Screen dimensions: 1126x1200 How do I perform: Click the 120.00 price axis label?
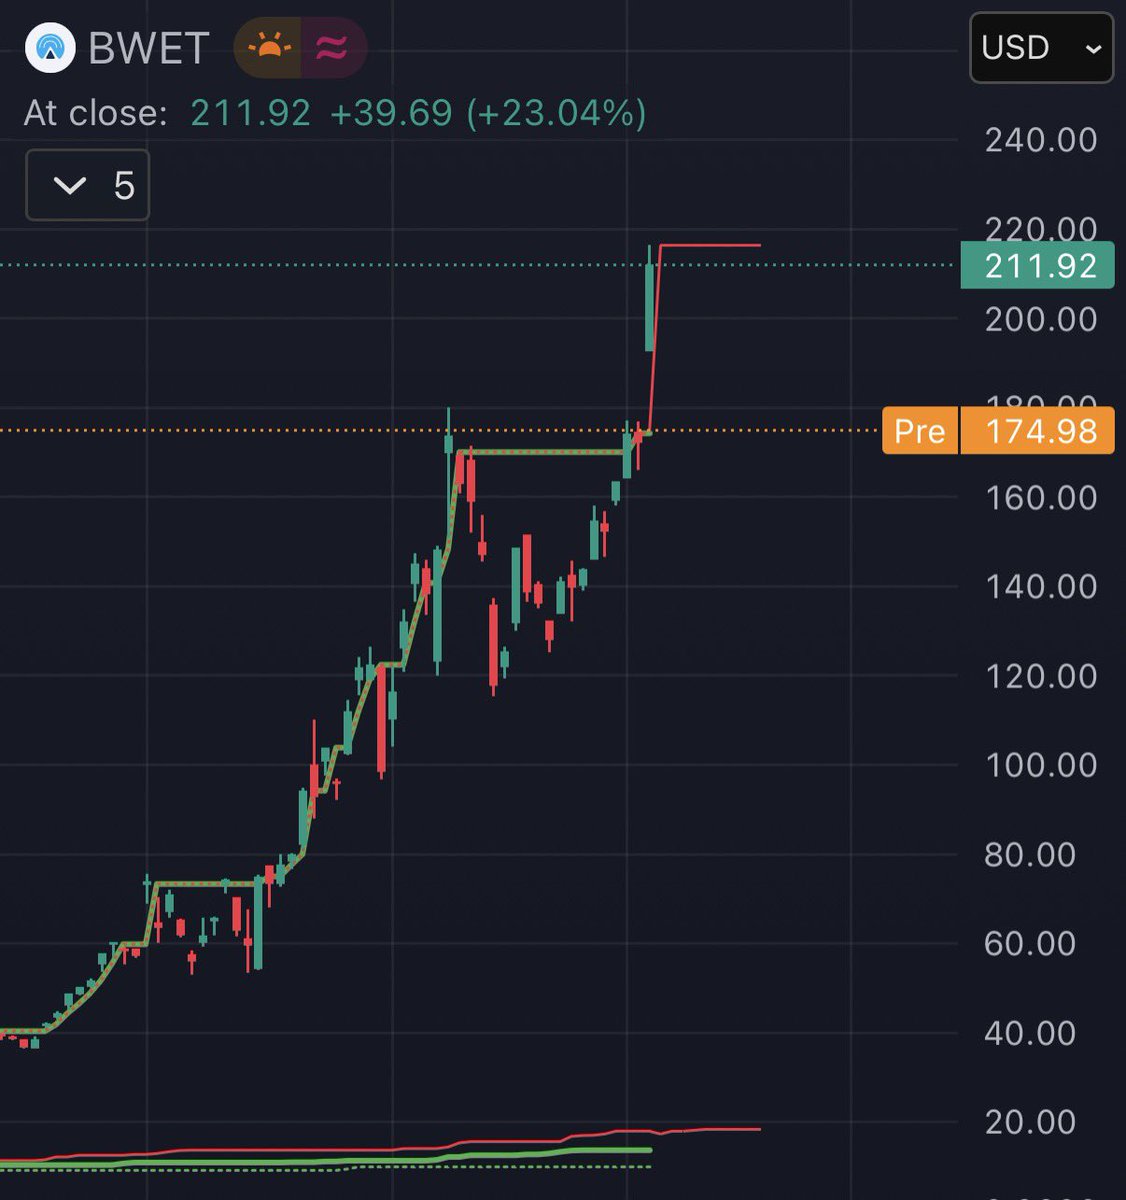point(1041,676)
